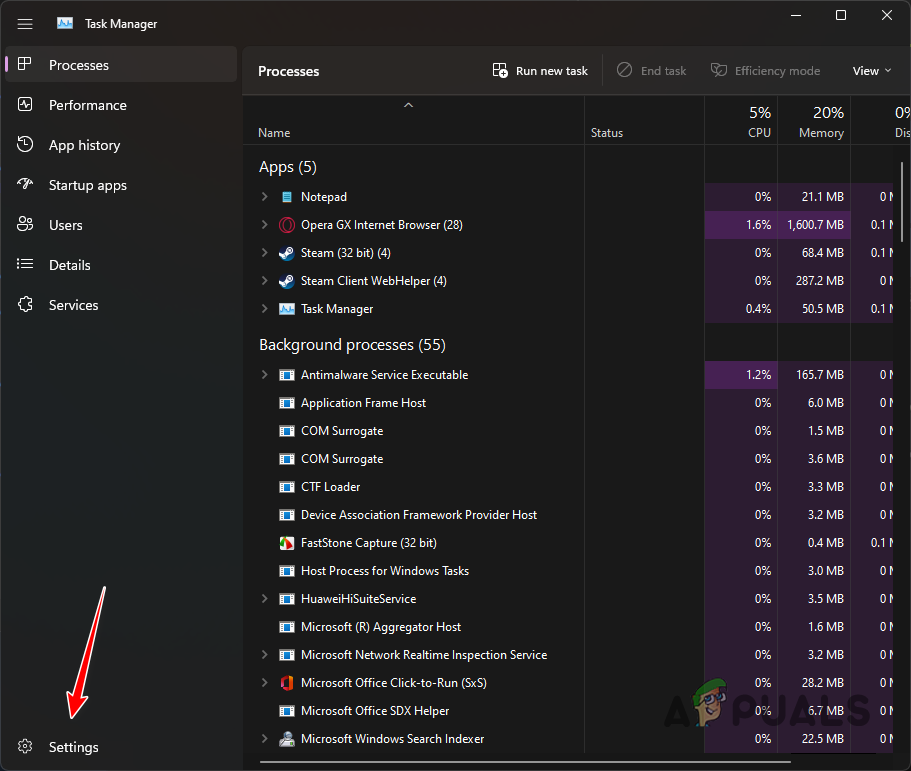Open the Startup apps page

click(88, 185)
